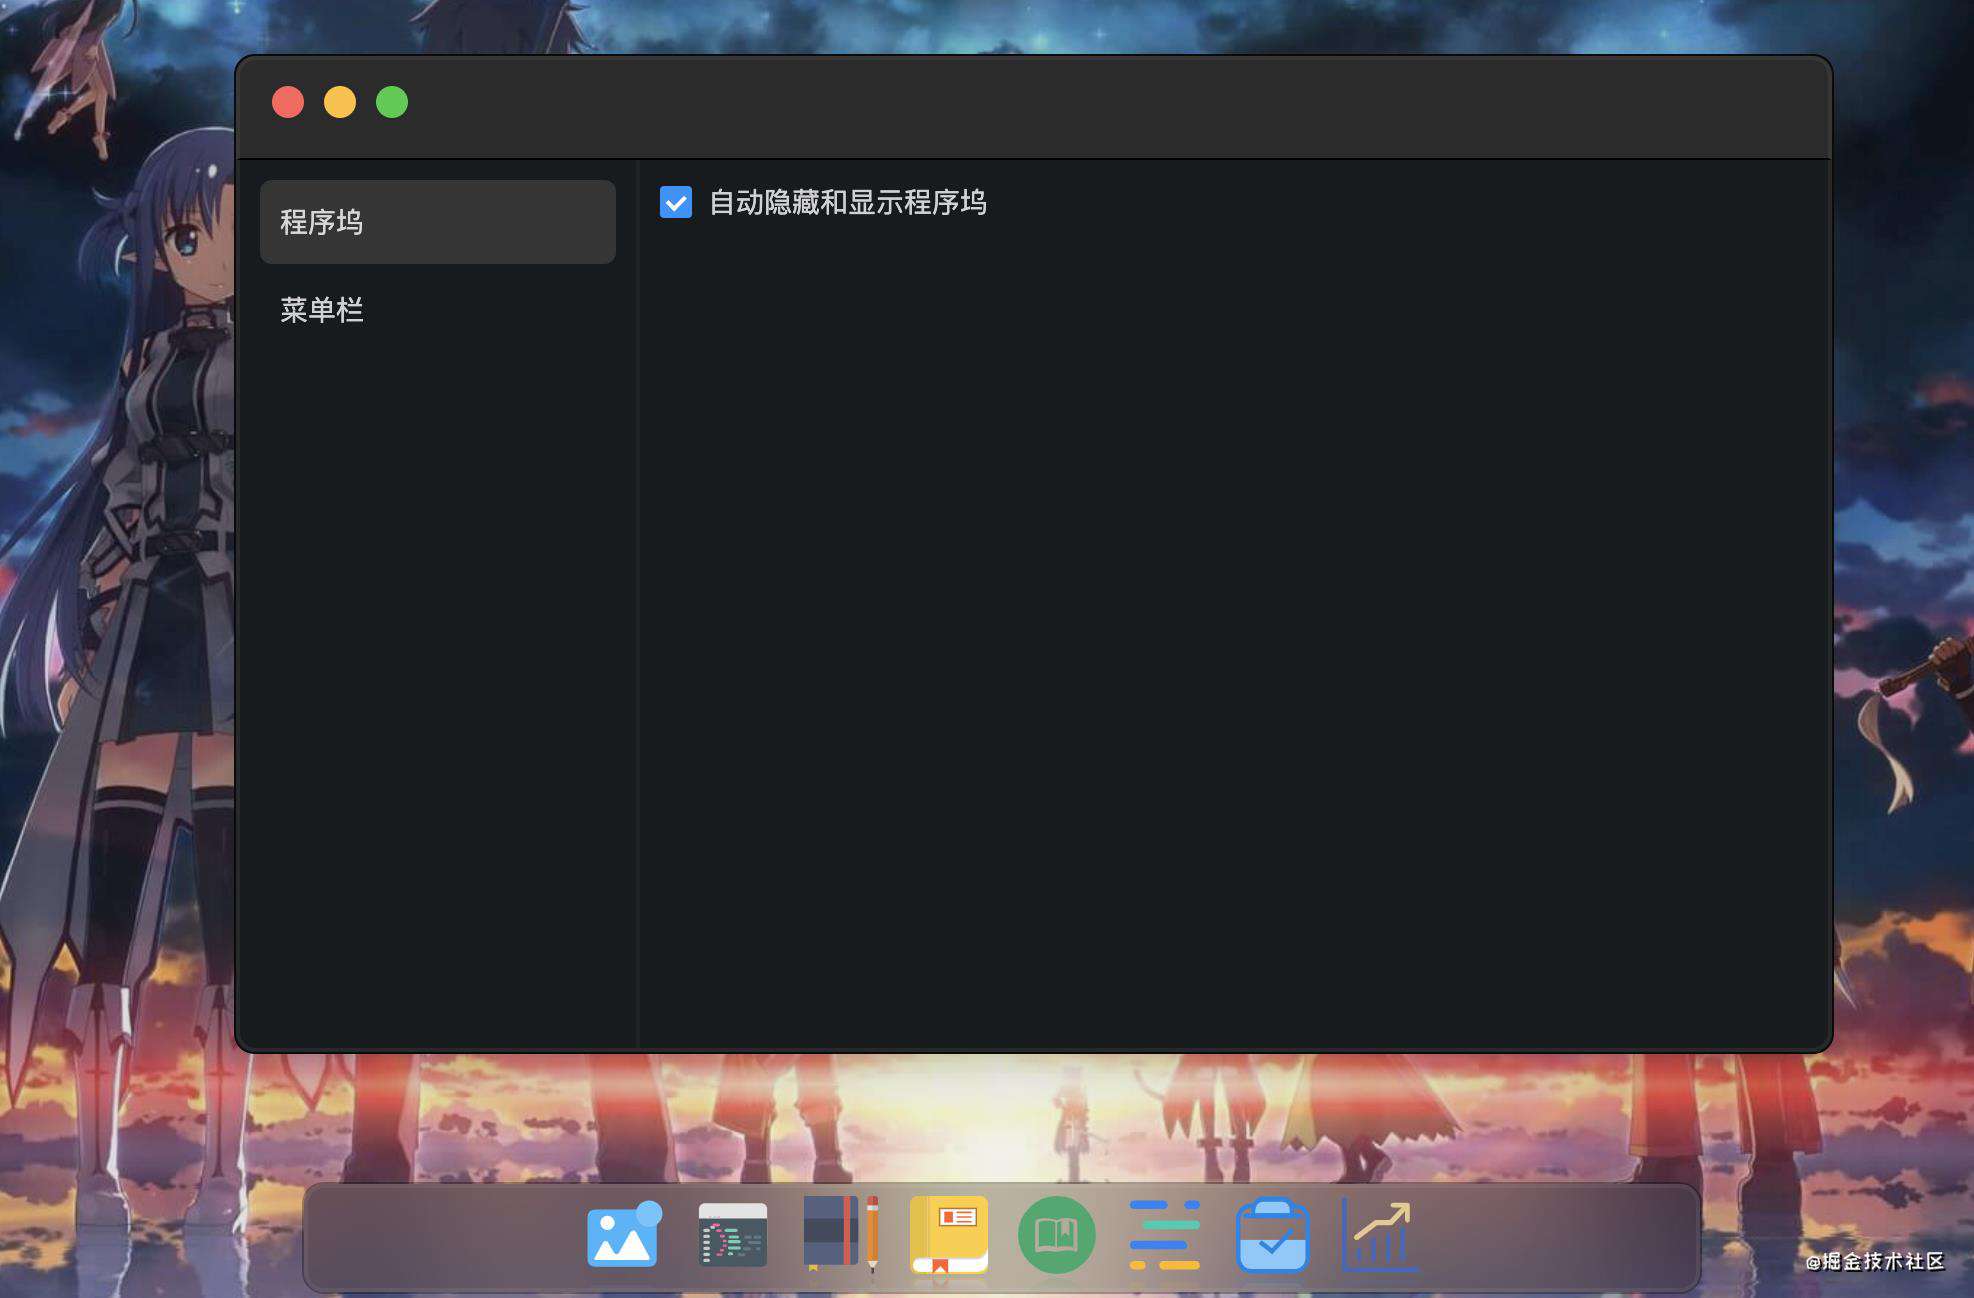Screen dimensions: 1974x1298
Task: Open the chart with rising arrow dock icon
Action: [x=1380, y=1235]
